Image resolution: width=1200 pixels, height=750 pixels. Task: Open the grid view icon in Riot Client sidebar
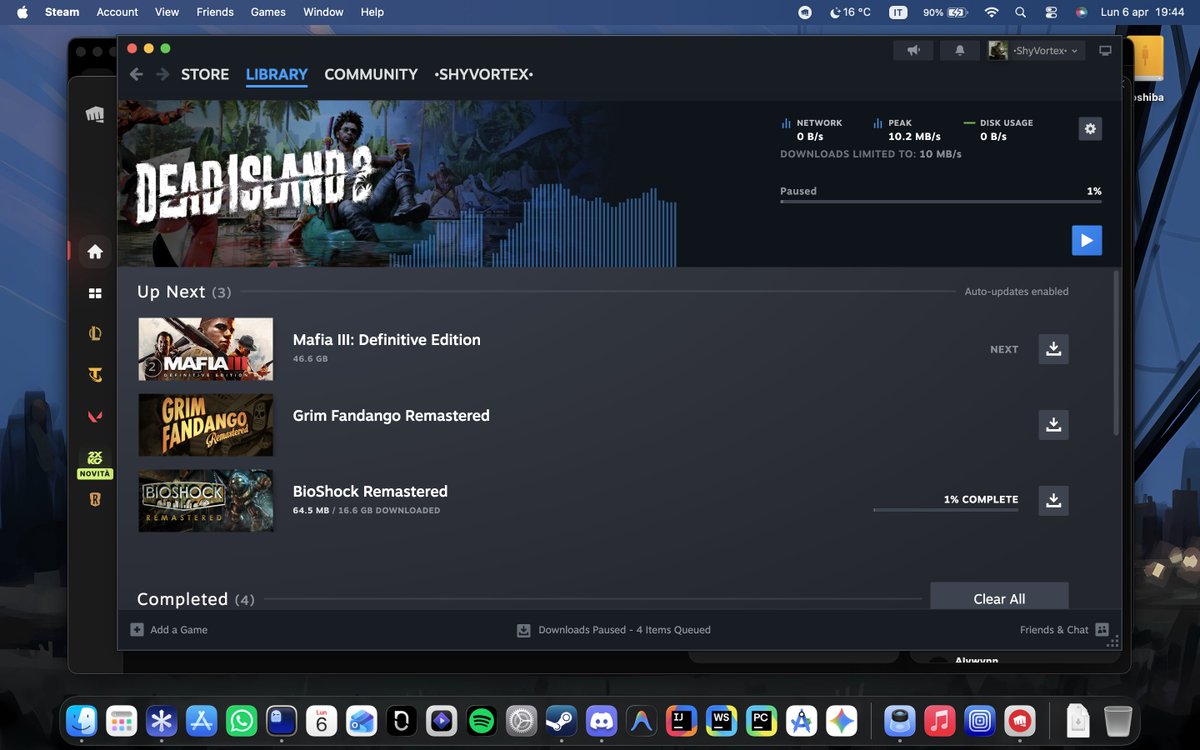95,293
